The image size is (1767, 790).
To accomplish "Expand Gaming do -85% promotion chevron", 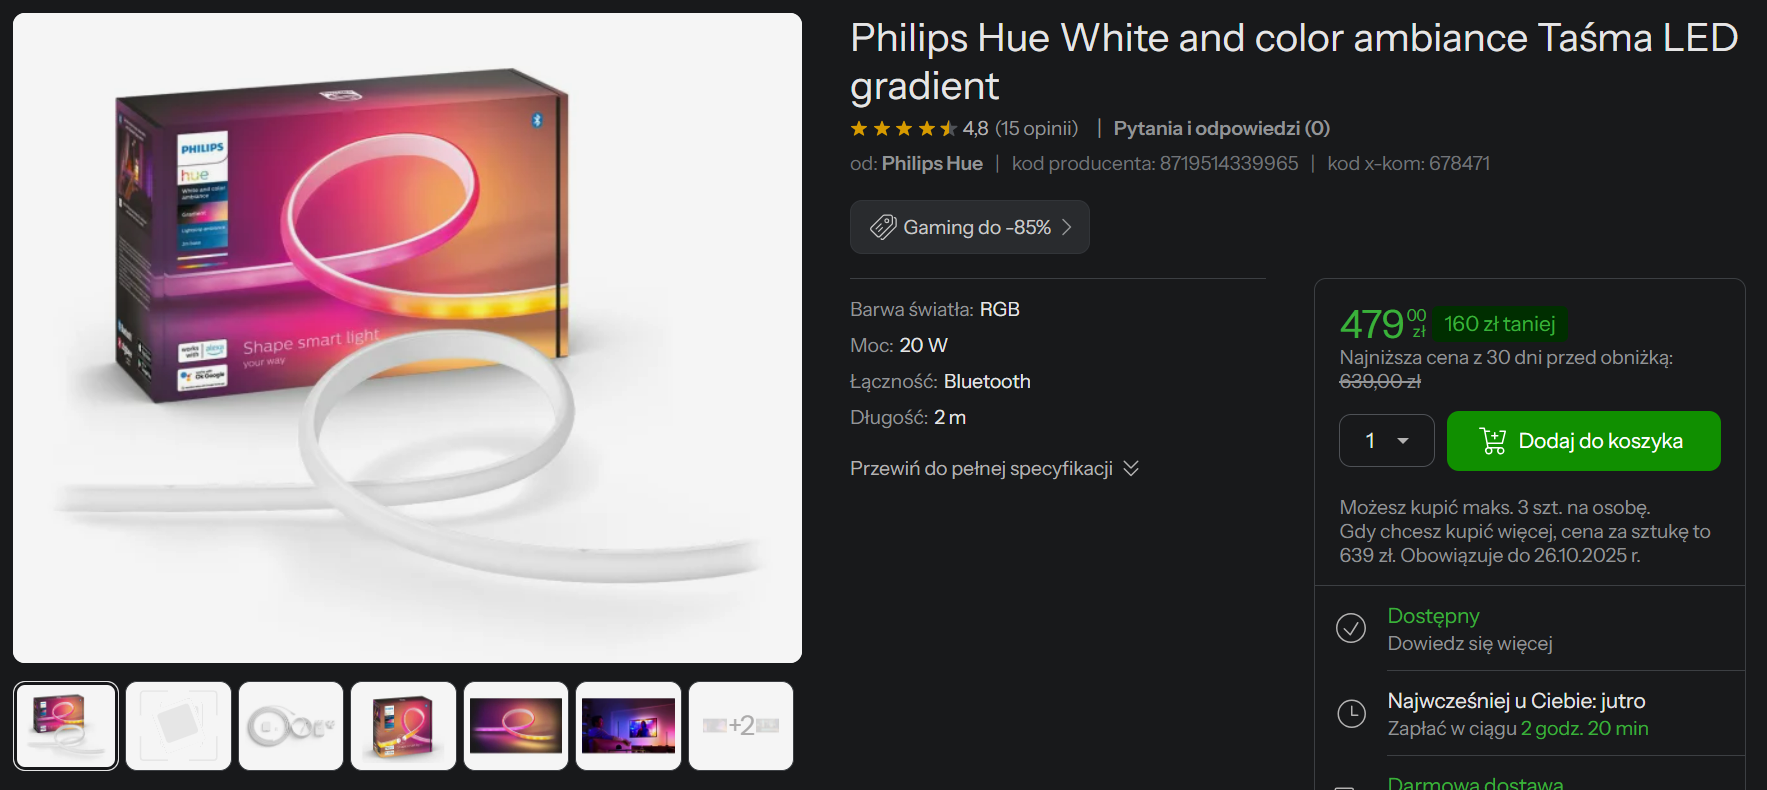I will pyautogui.click(x=1067, y=227).
